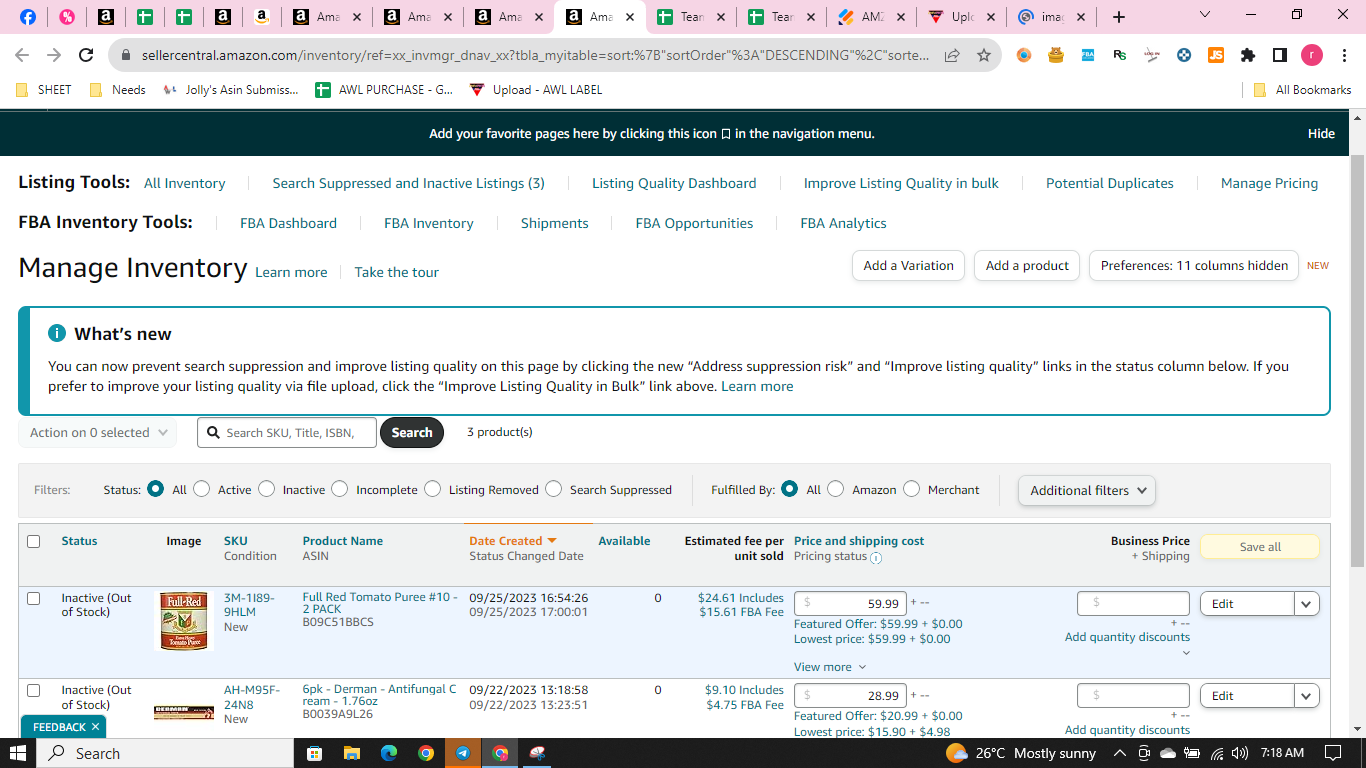1366x768 pixels.
Task: Click the Take the tour link
Action: [397, 272]
